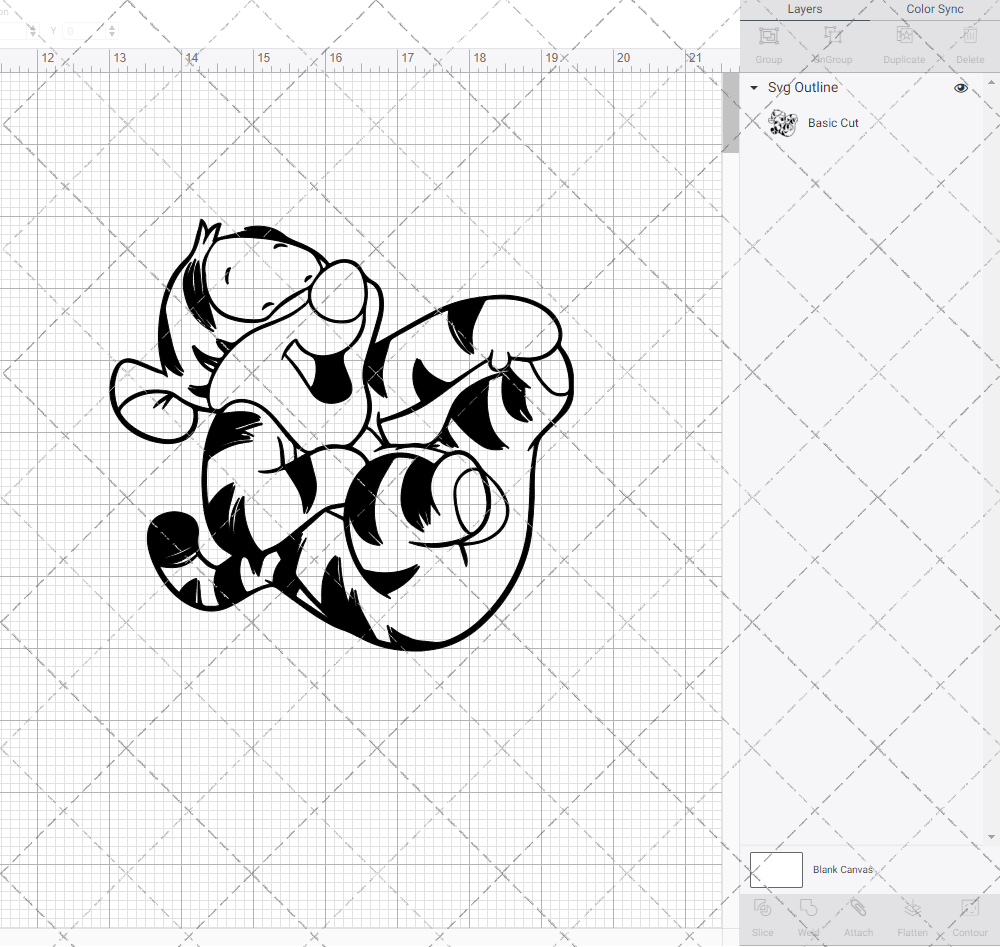
Task: Click the UnGroup icon
Action: 832,36
